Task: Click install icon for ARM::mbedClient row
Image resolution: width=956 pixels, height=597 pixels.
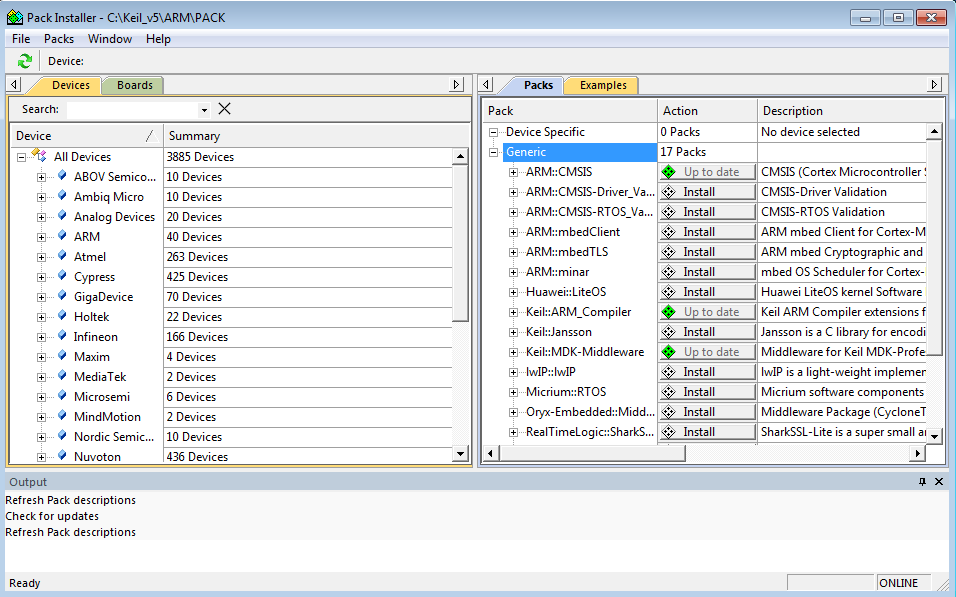Action: click(x=669, y=232)
